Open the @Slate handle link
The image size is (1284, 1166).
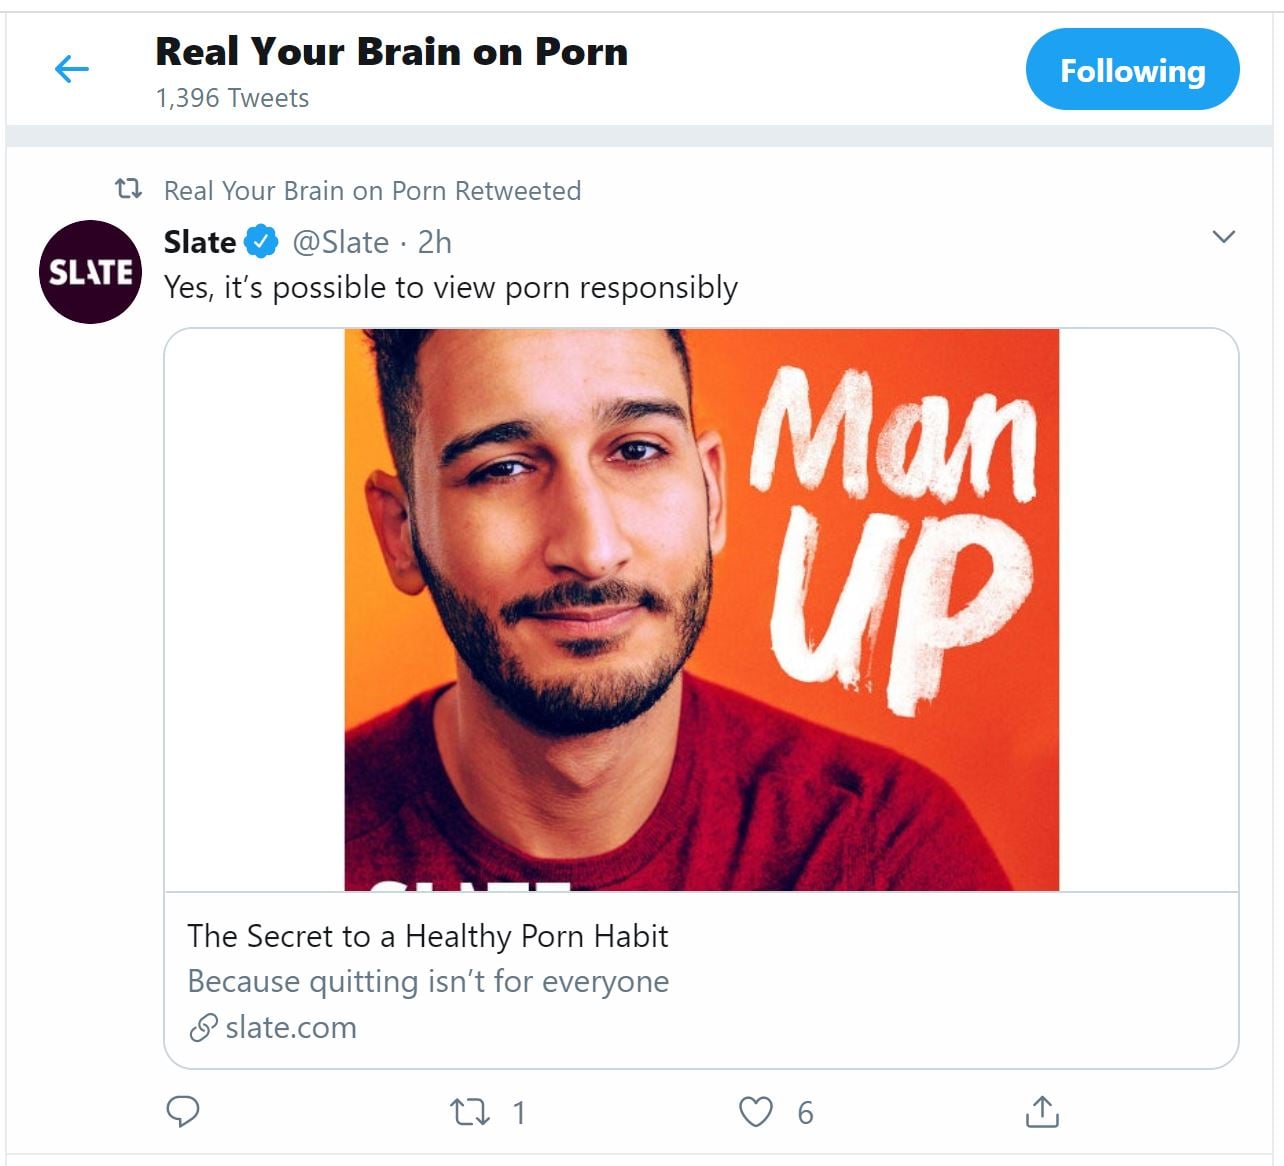point(340,242)
